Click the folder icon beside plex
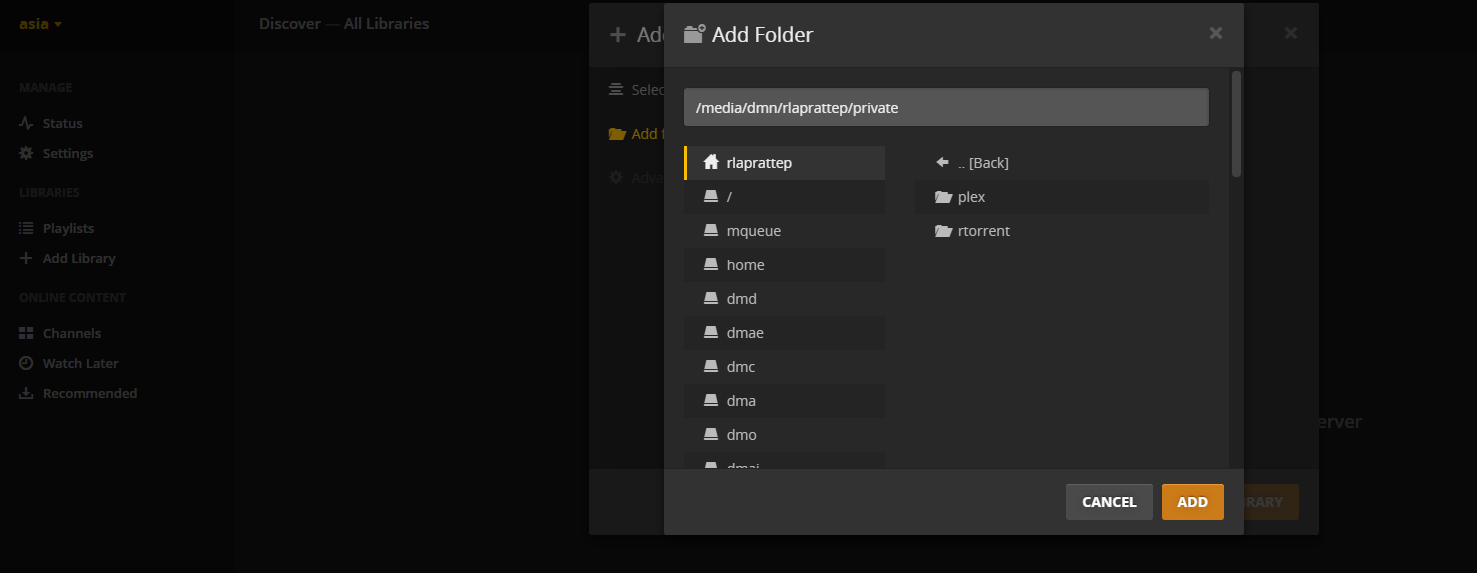This screenshot has height=573, width=1477. (943, 197)
